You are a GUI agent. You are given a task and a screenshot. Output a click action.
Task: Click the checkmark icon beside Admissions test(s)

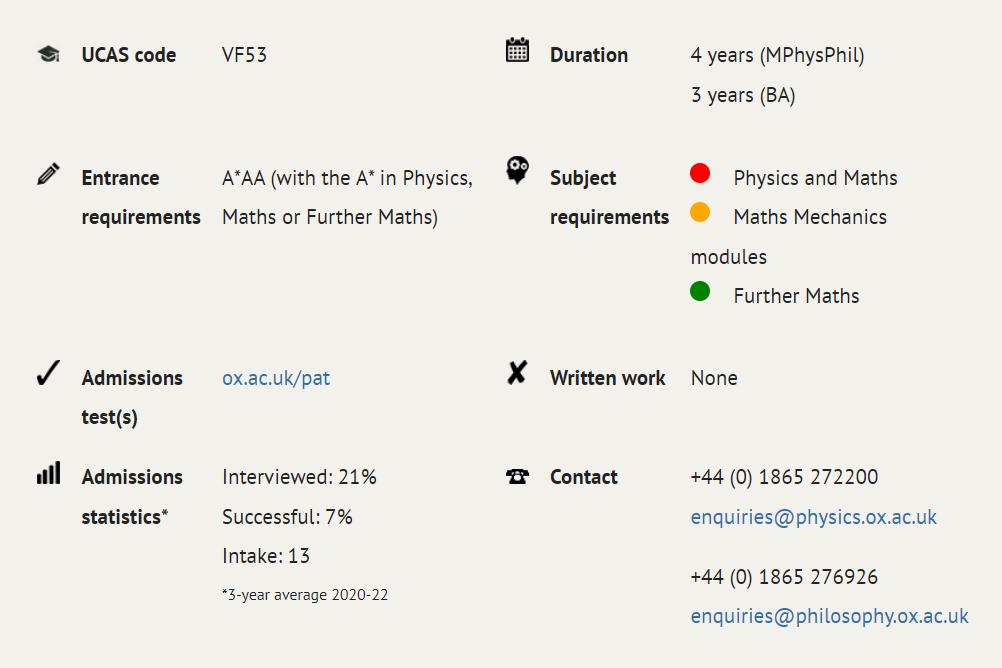49,373
